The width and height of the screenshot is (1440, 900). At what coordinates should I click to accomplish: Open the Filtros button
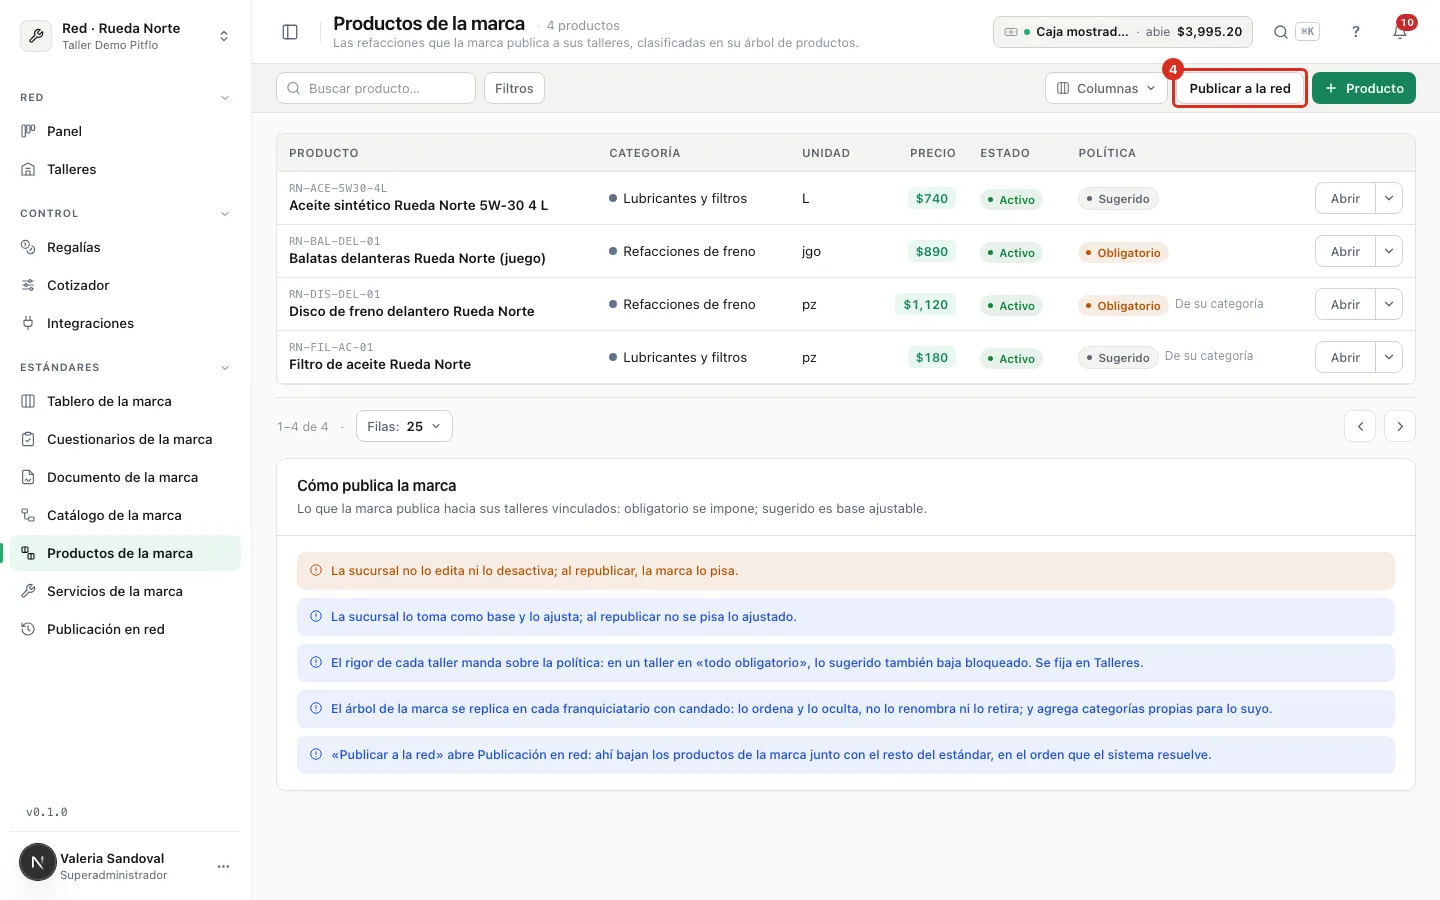point(514,88)
